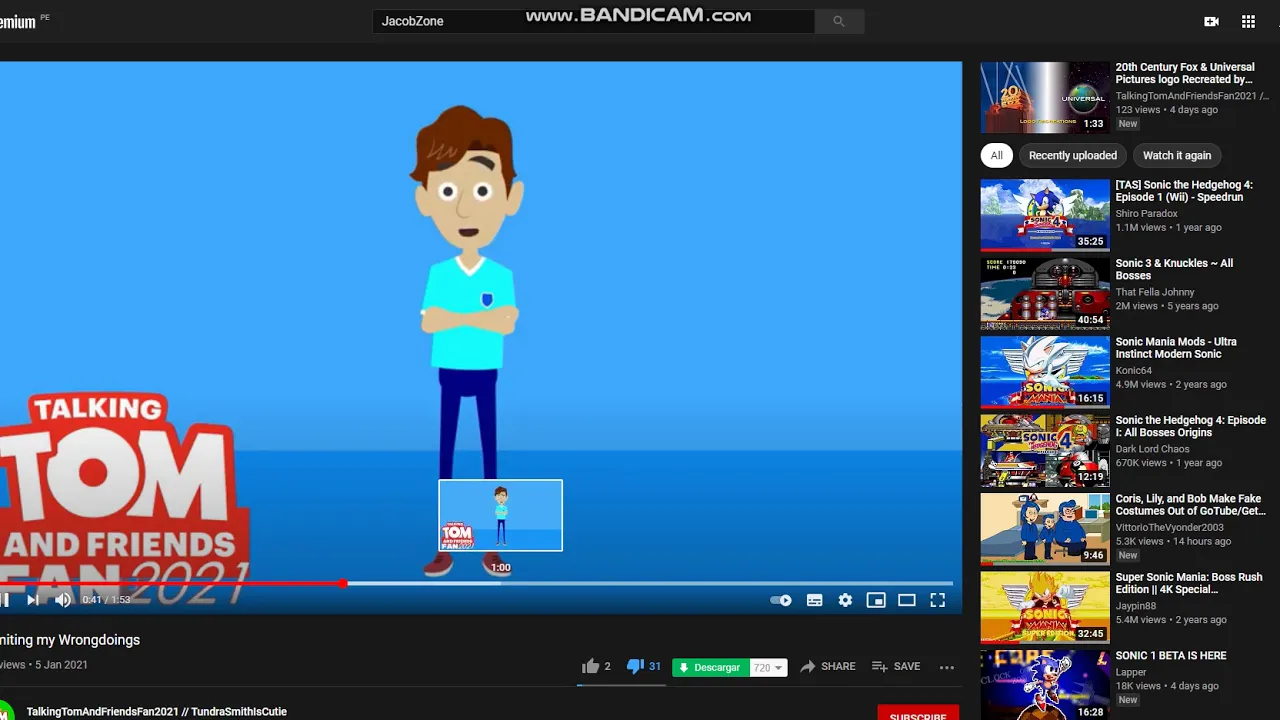The width and height of the screenshot is (1280, 720).
Task: Open Sonic 4 All Bosses Origins thumbnail
Action: tap(1045, 451)
